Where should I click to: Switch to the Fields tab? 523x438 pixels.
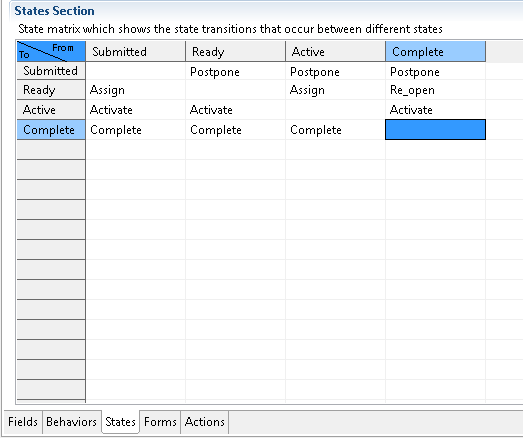23,422
